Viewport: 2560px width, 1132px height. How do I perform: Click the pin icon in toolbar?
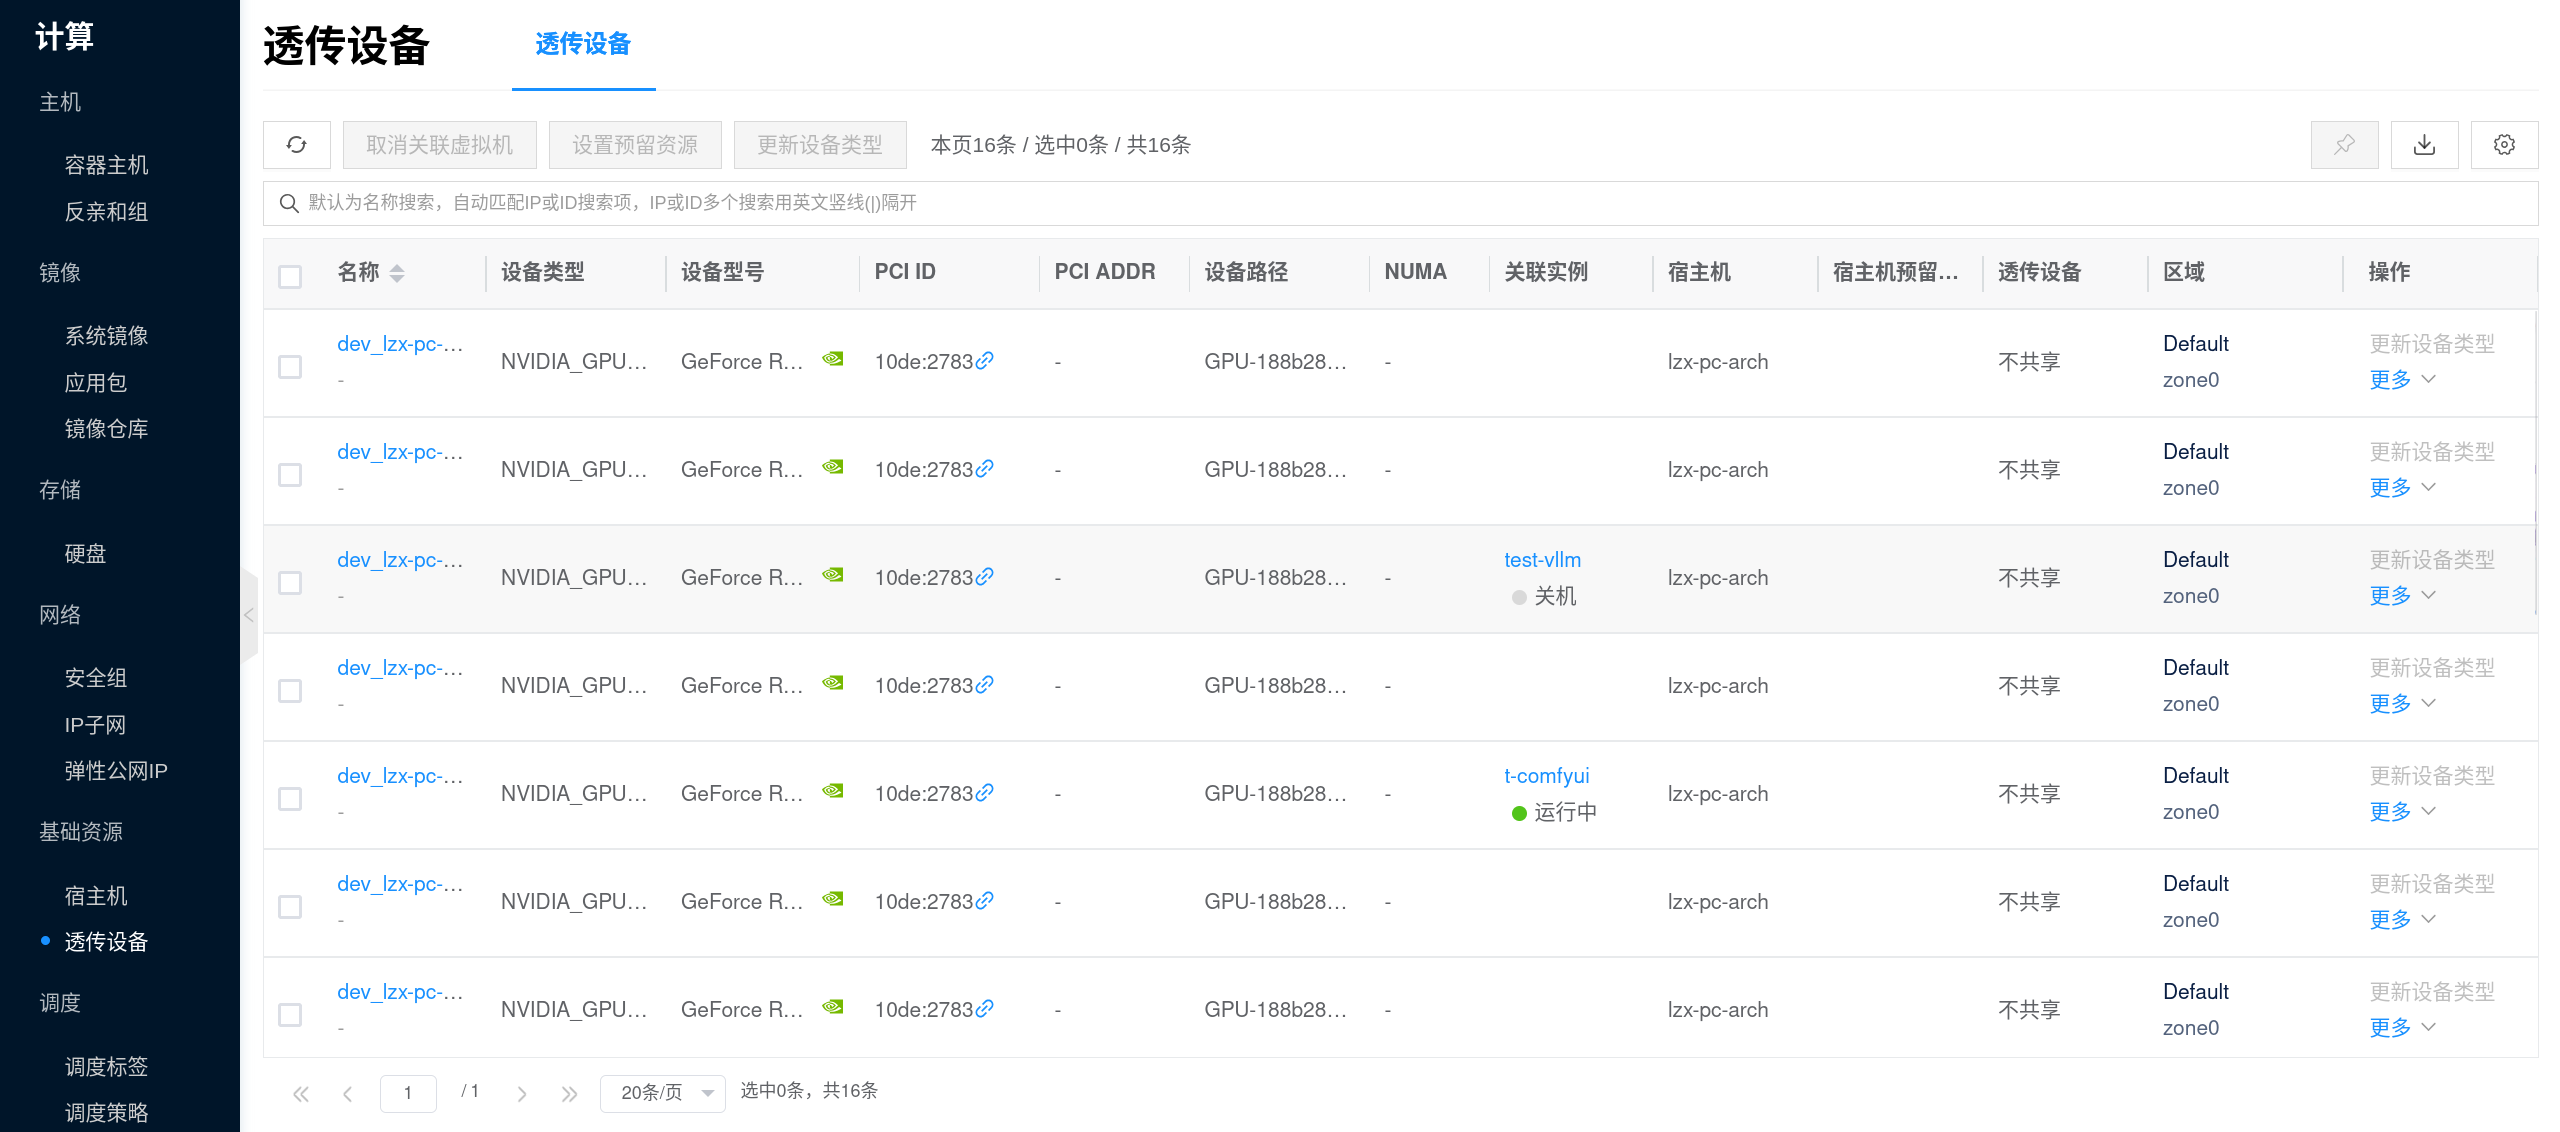(2344, 145)
